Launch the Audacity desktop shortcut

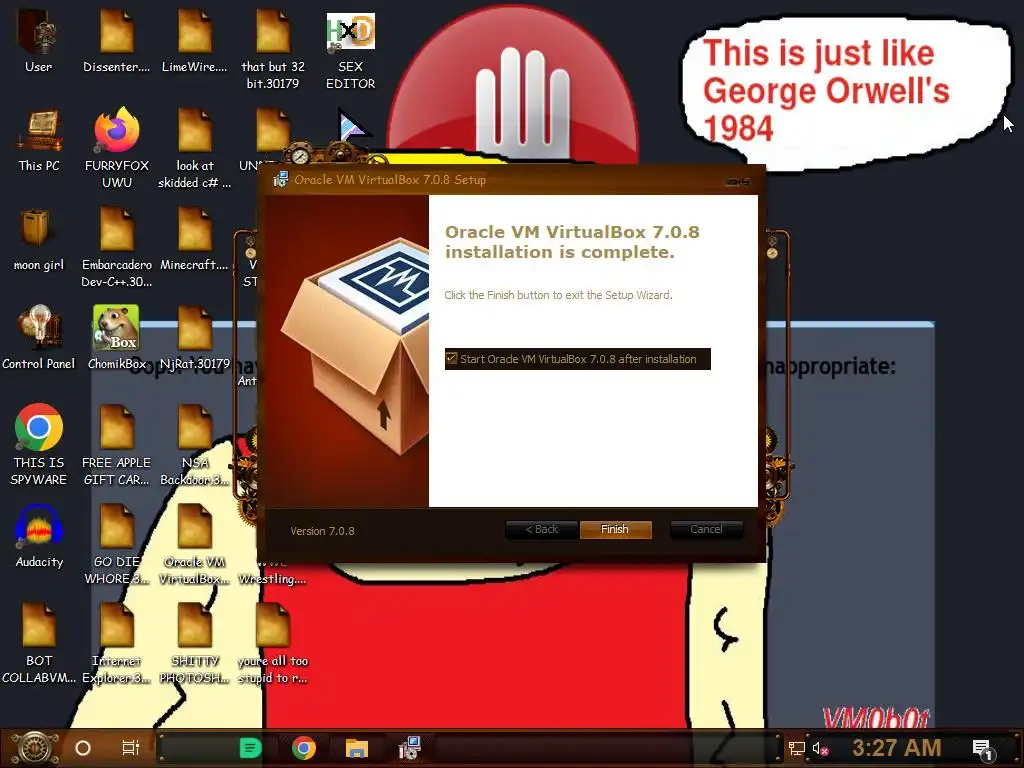(x=39, y=536)
